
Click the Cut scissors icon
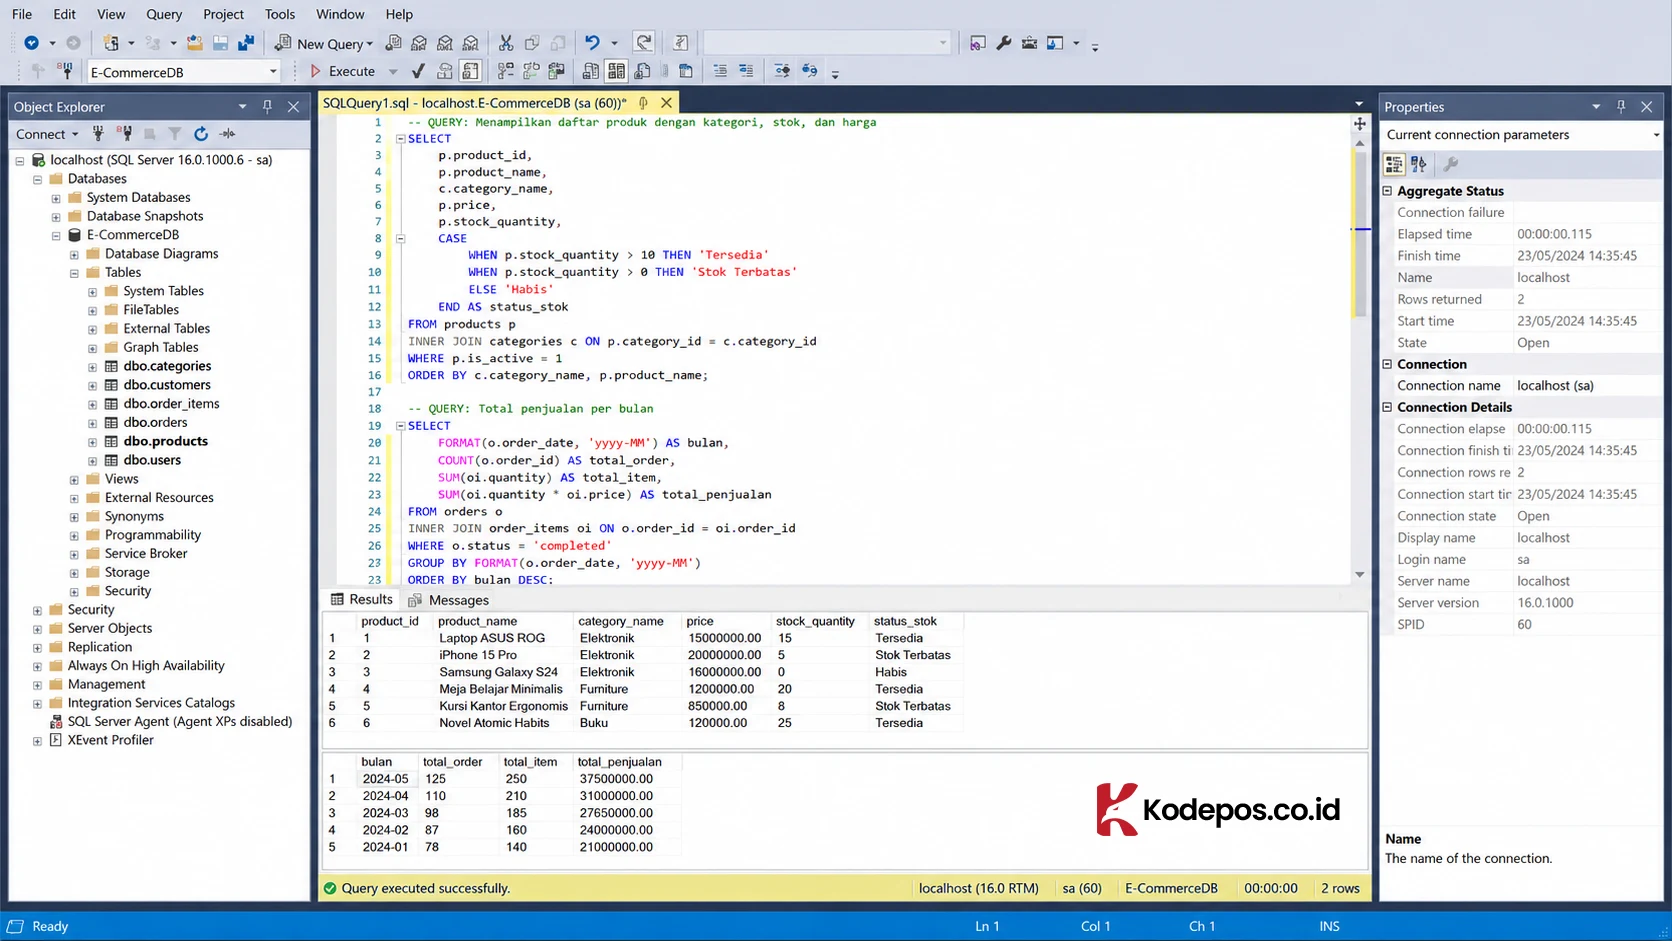coord(506,43)
